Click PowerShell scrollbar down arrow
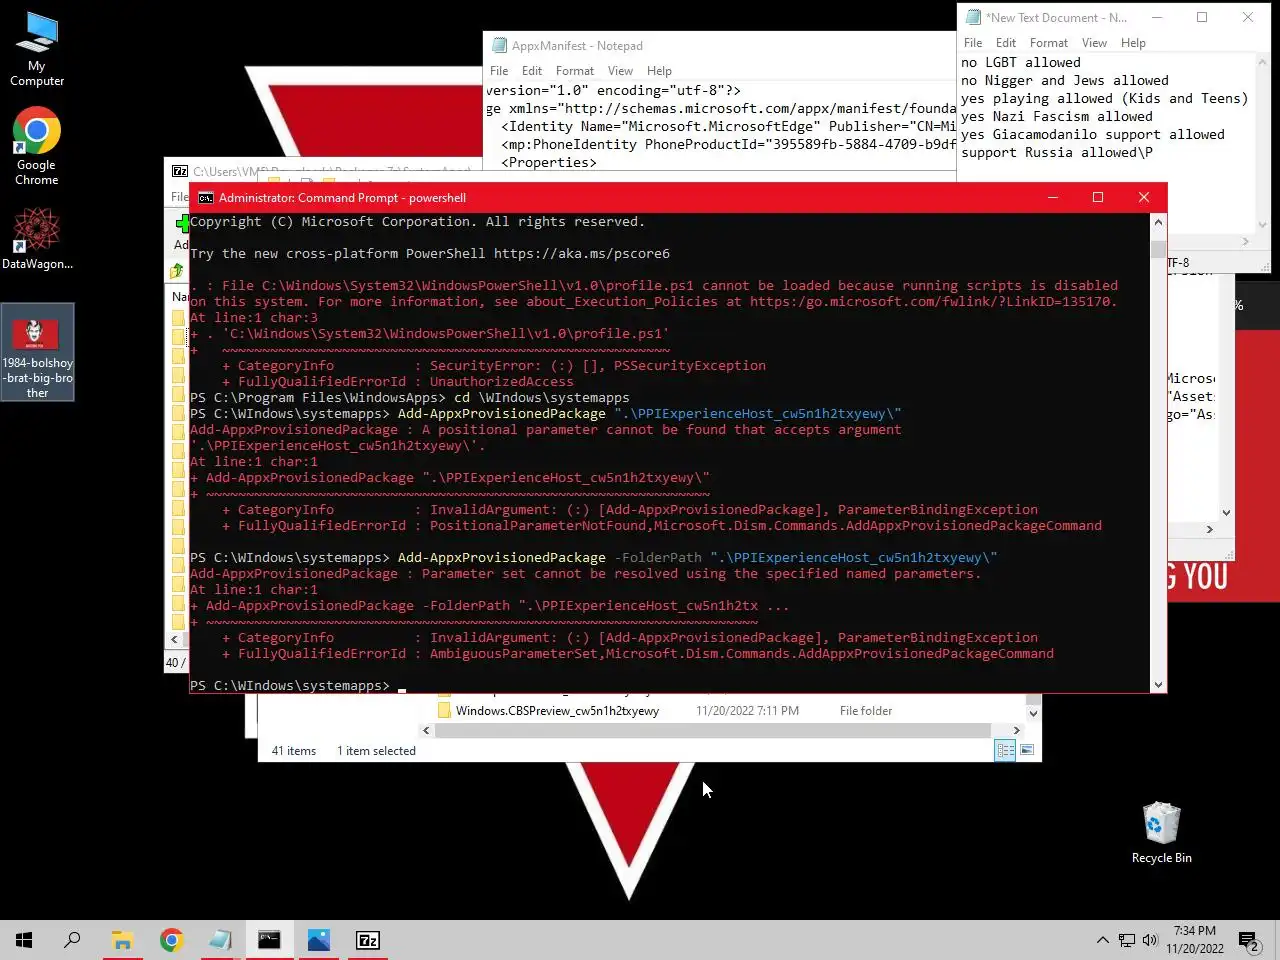Viewport: 1280px width, 960px height. [x=1158, y=685]
